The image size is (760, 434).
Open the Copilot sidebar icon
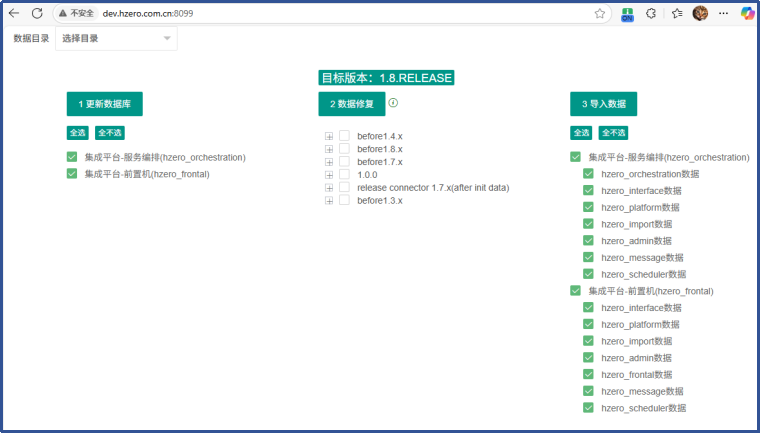[747, 13]
